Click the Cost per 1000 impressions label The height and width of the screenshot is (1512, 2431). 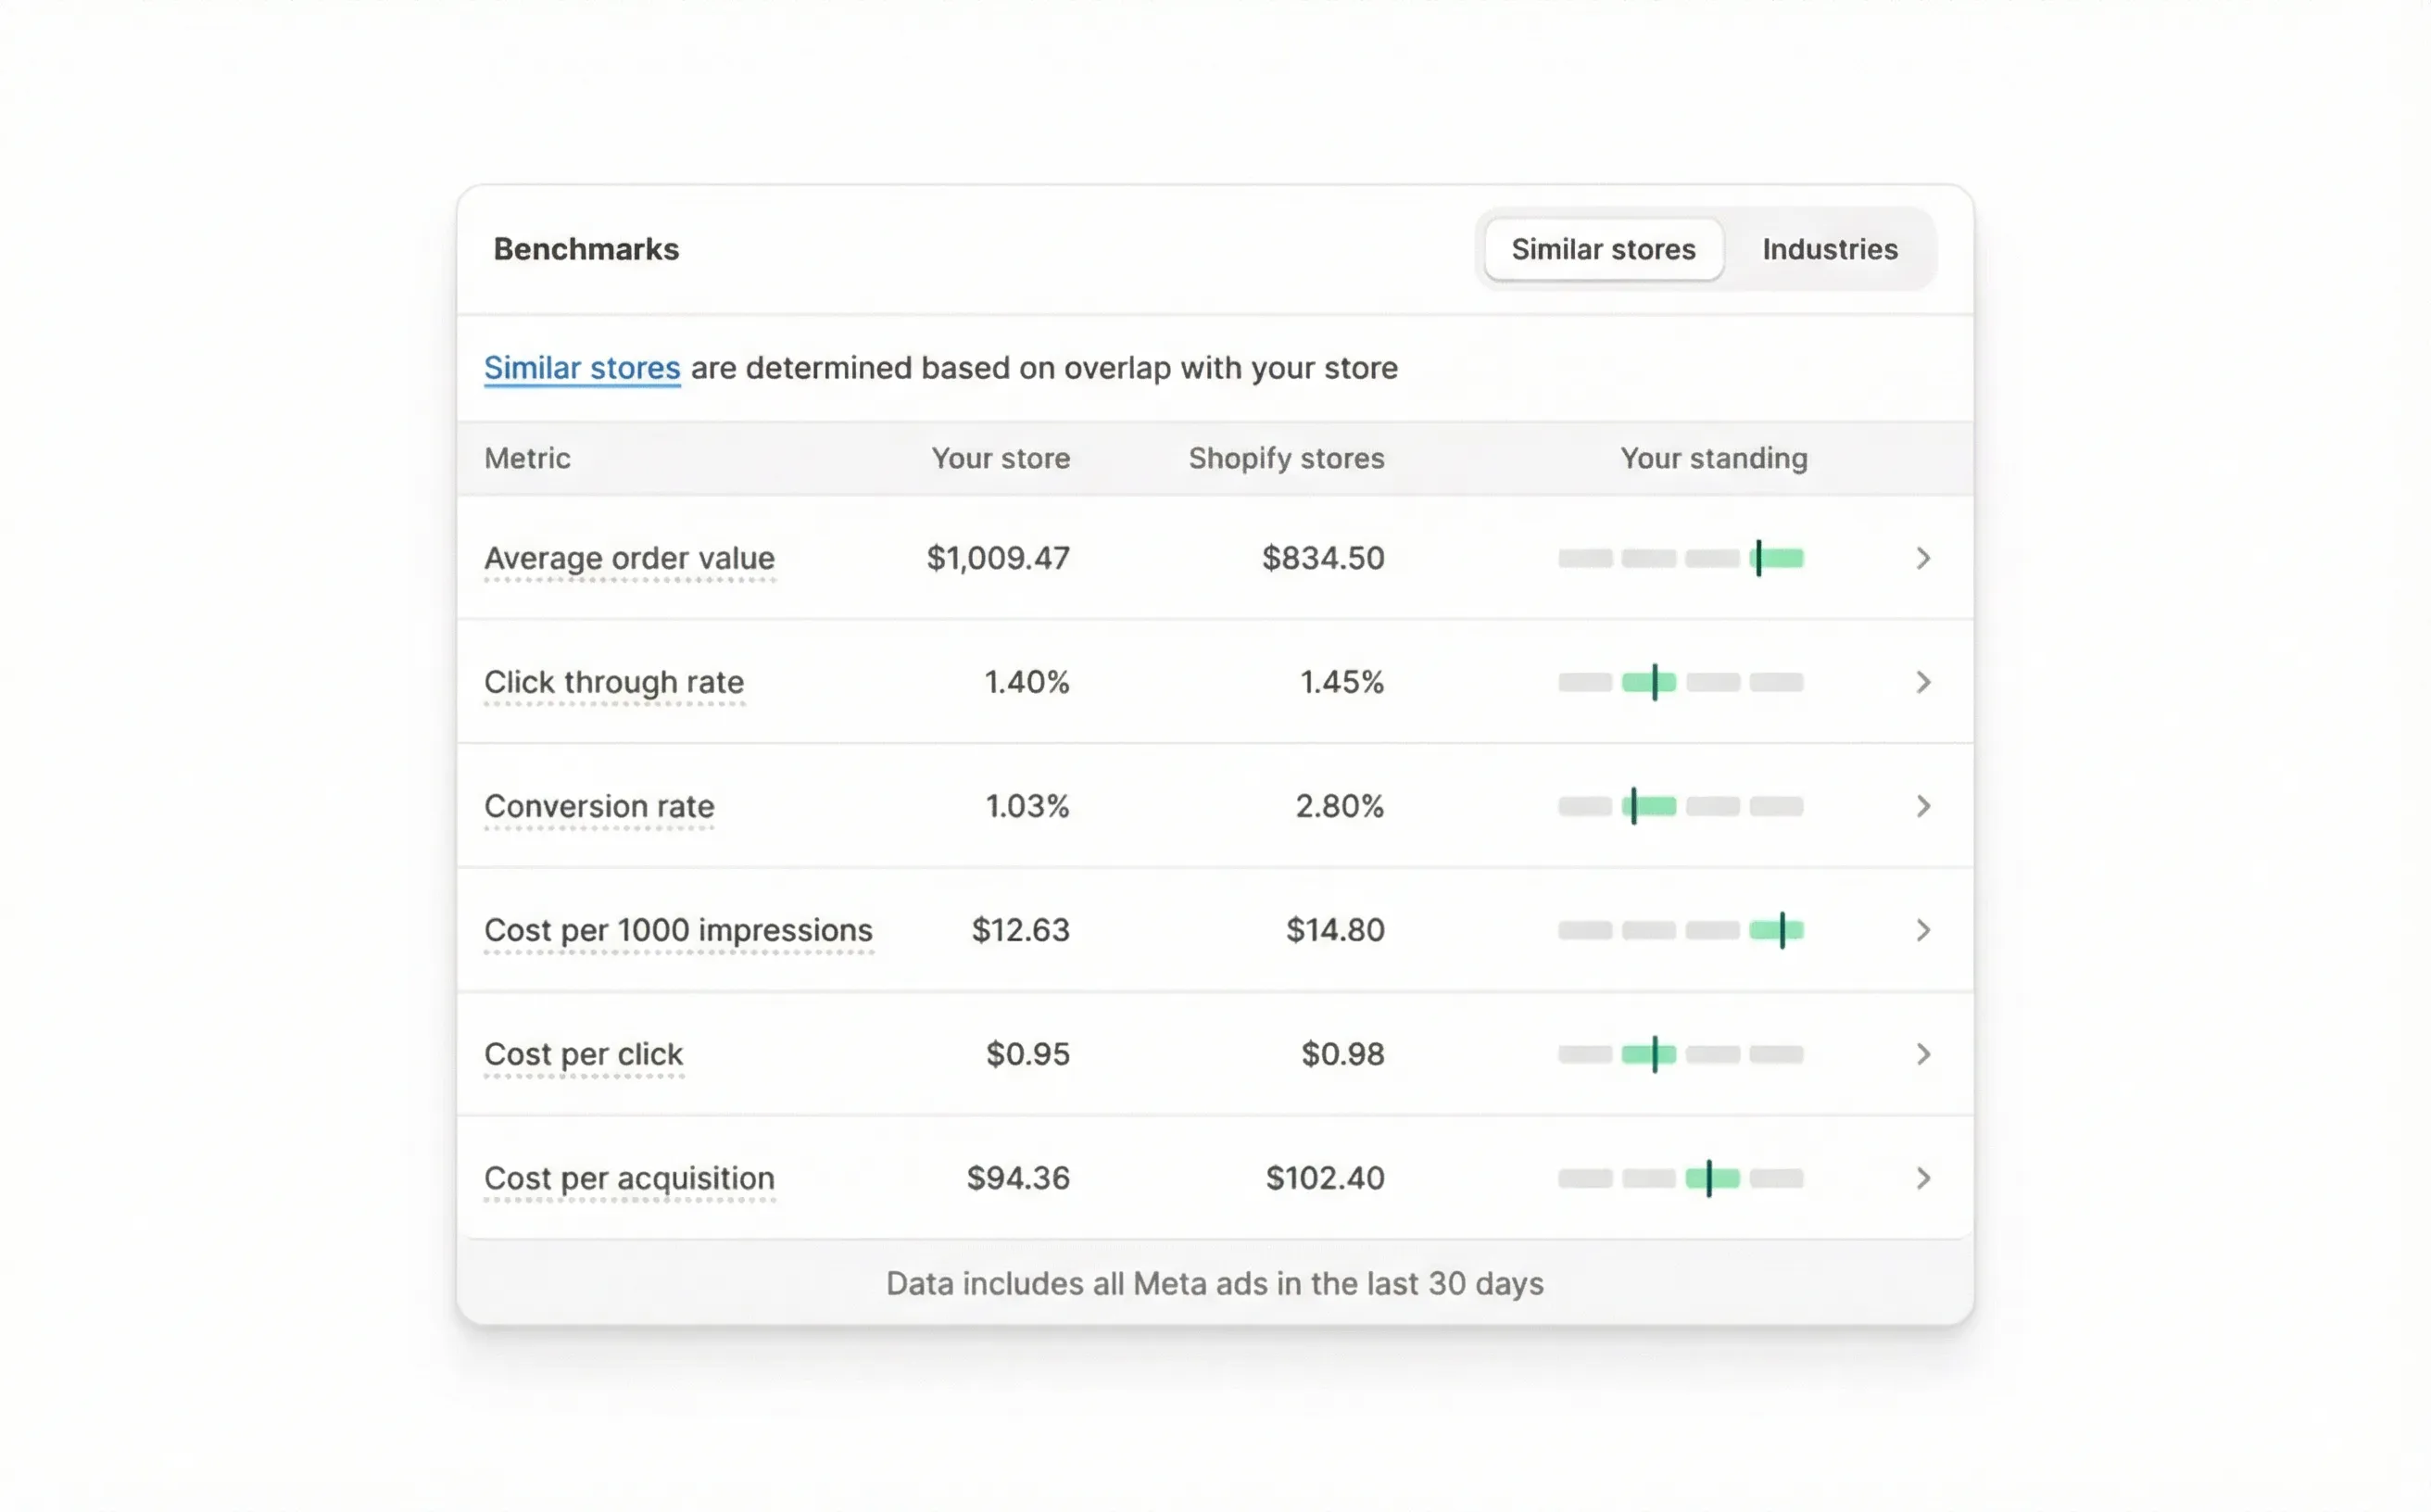679,930
